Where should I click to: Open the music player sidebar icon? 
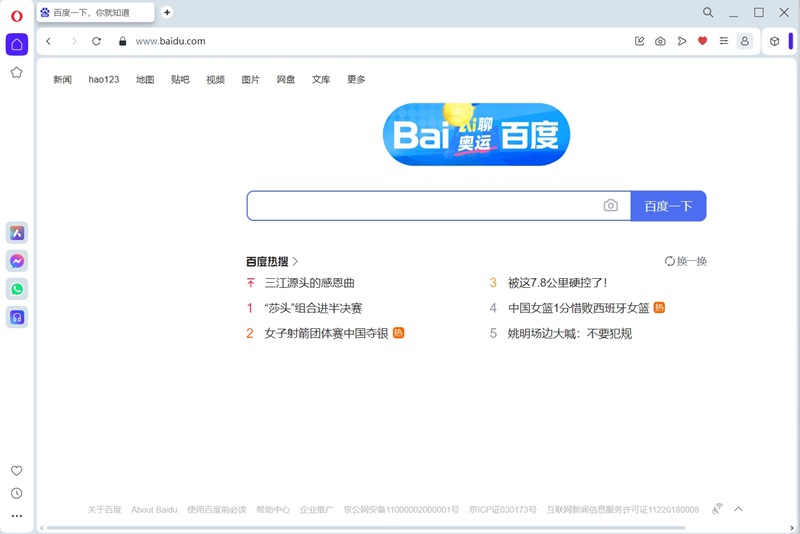[x=17, y=317]
